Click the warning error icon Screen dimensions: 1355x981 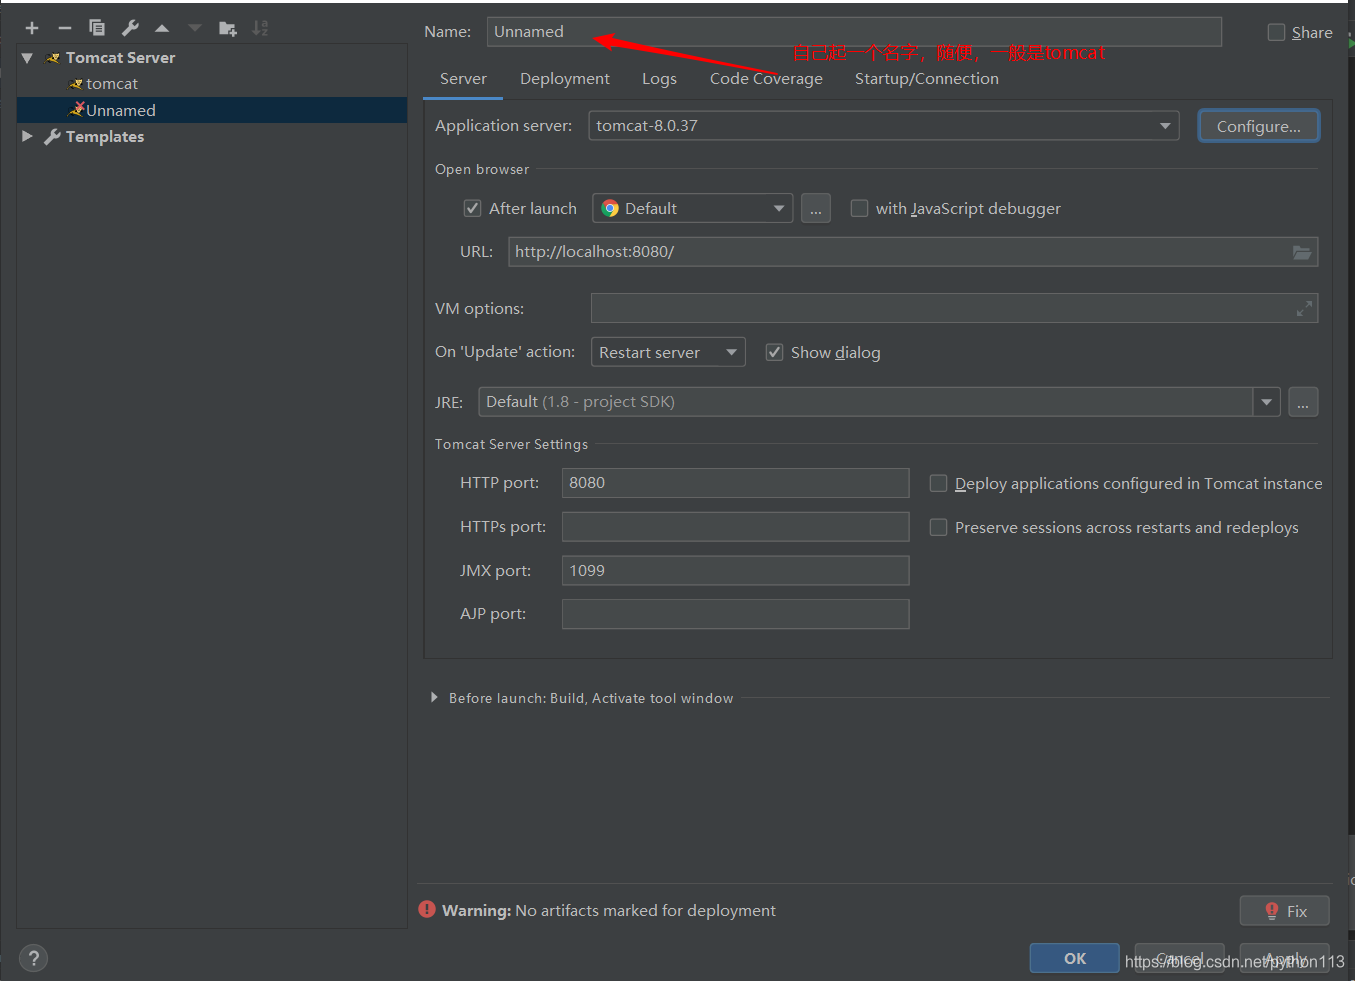pyautogui.click(x=427, y=910)
